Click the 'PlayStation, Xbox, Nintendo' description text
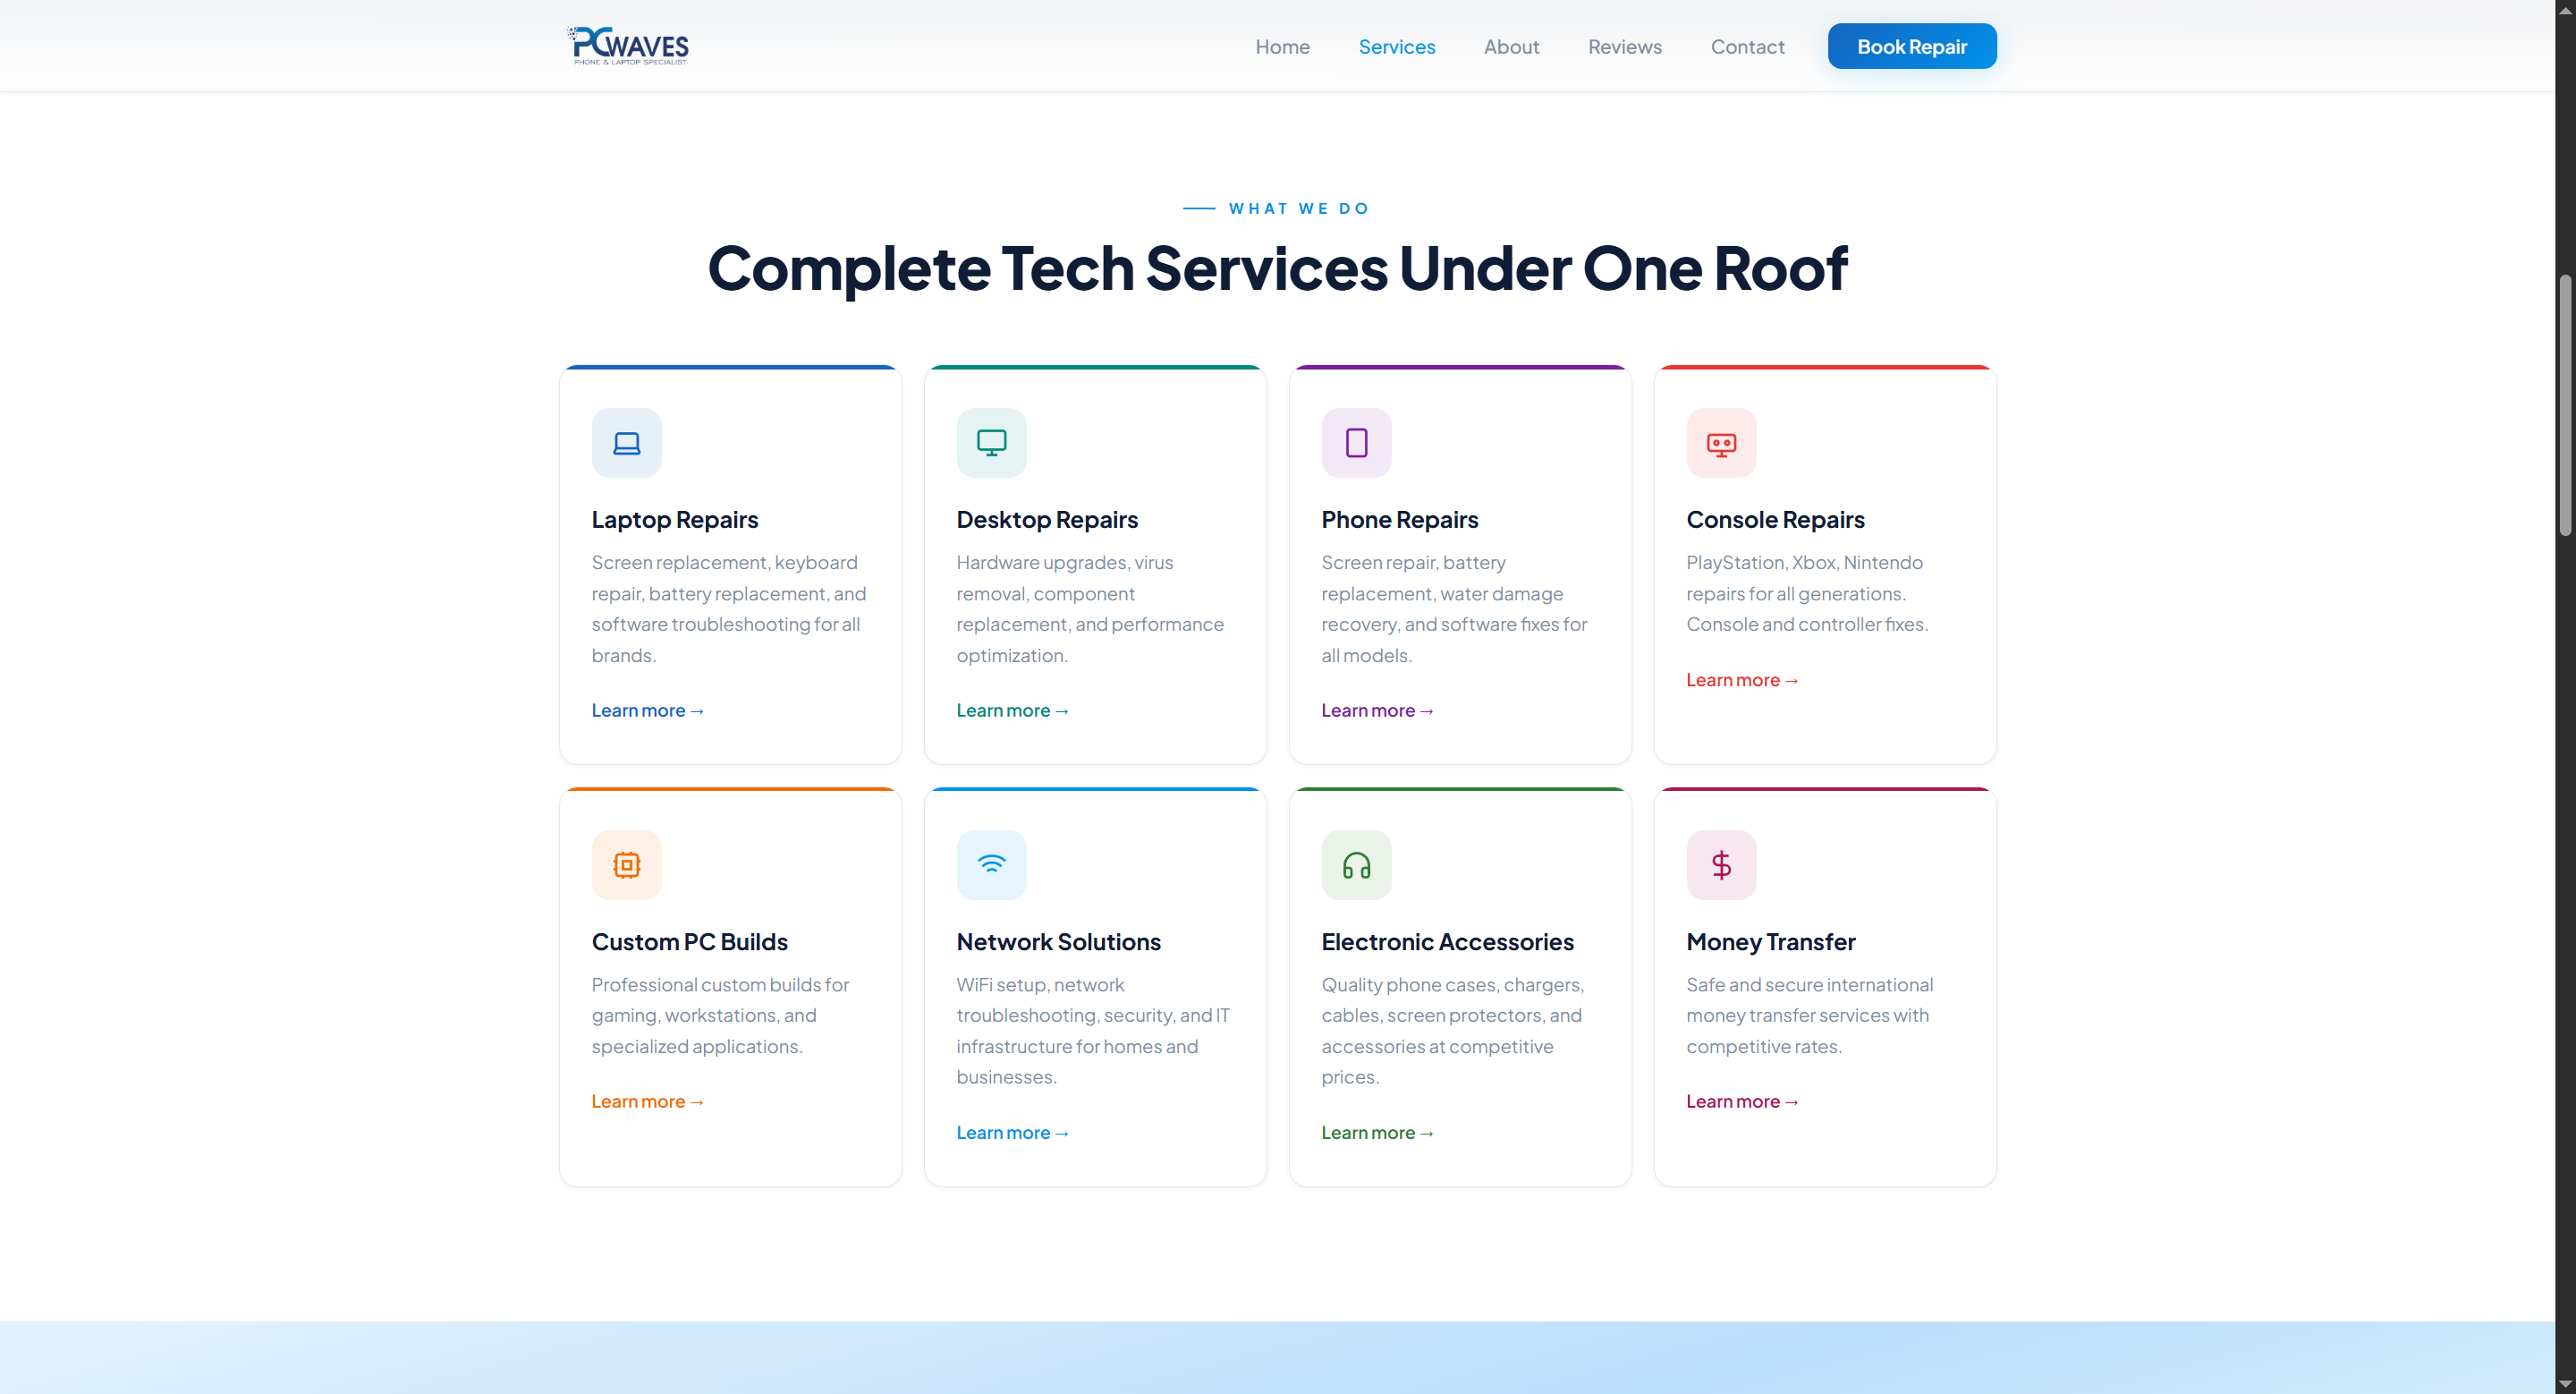 (x=1807, y=593)
